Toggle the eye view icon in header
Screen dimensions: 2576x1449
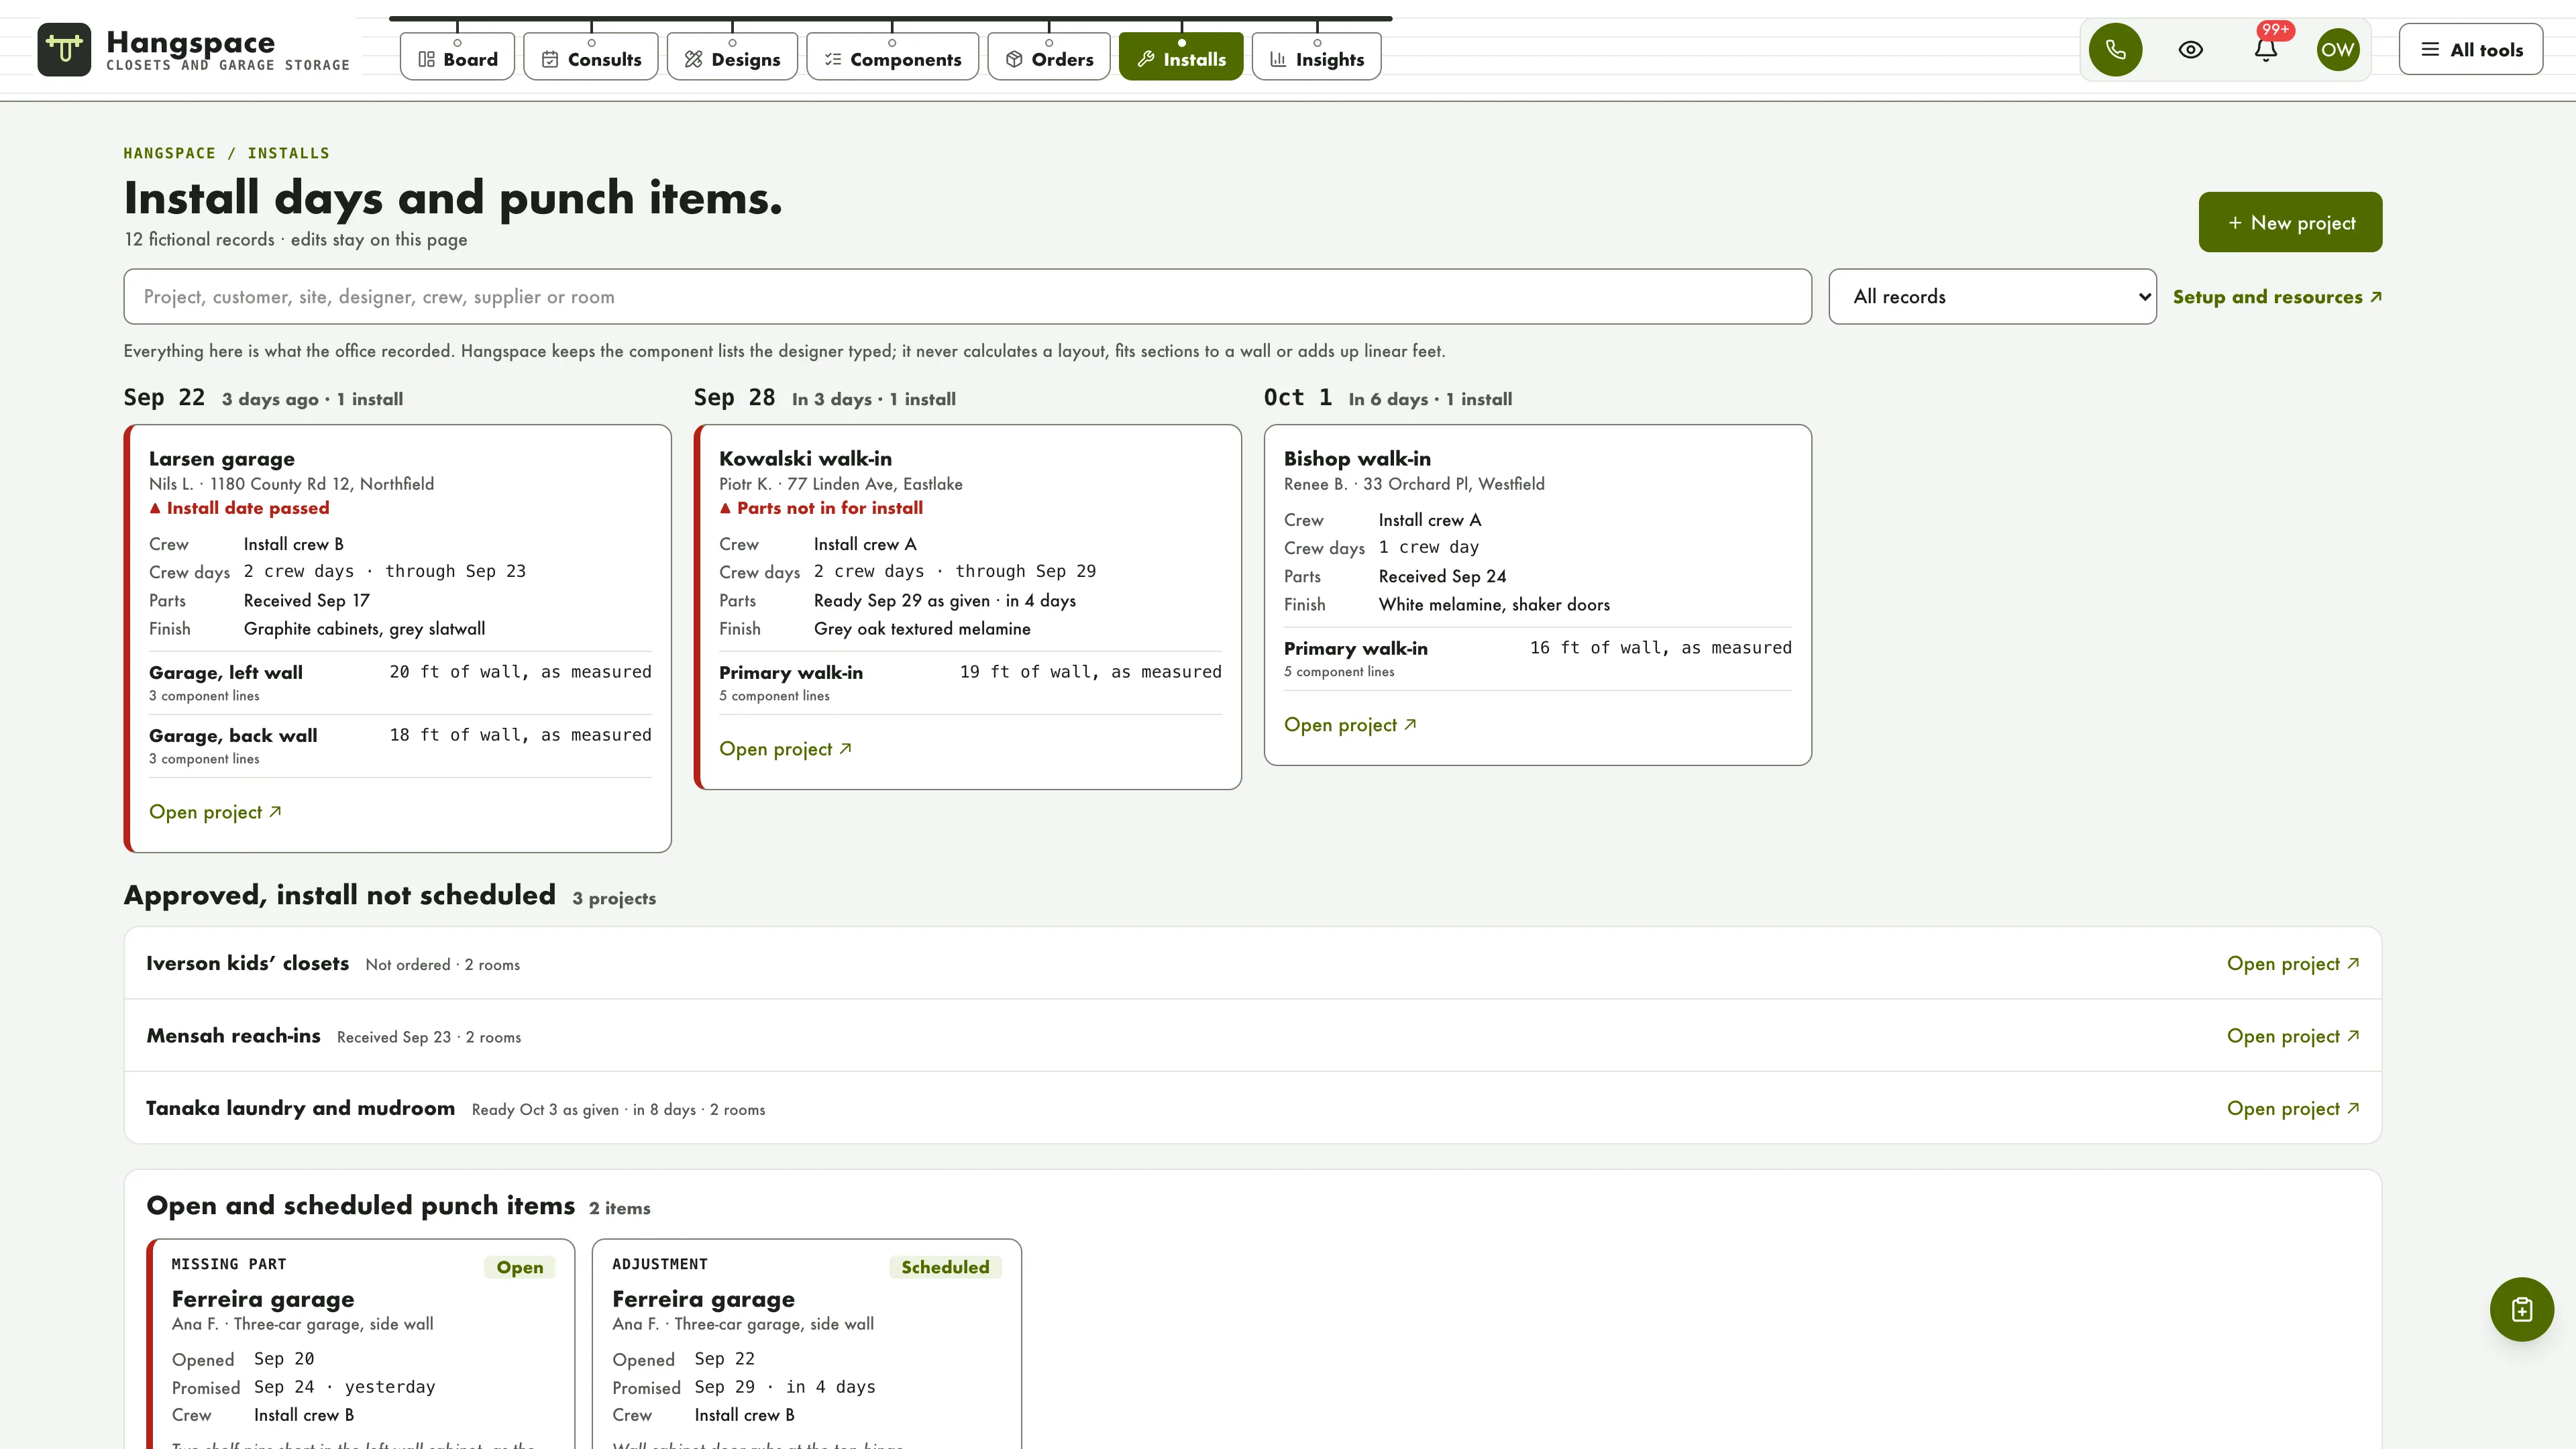point(2190,49)
